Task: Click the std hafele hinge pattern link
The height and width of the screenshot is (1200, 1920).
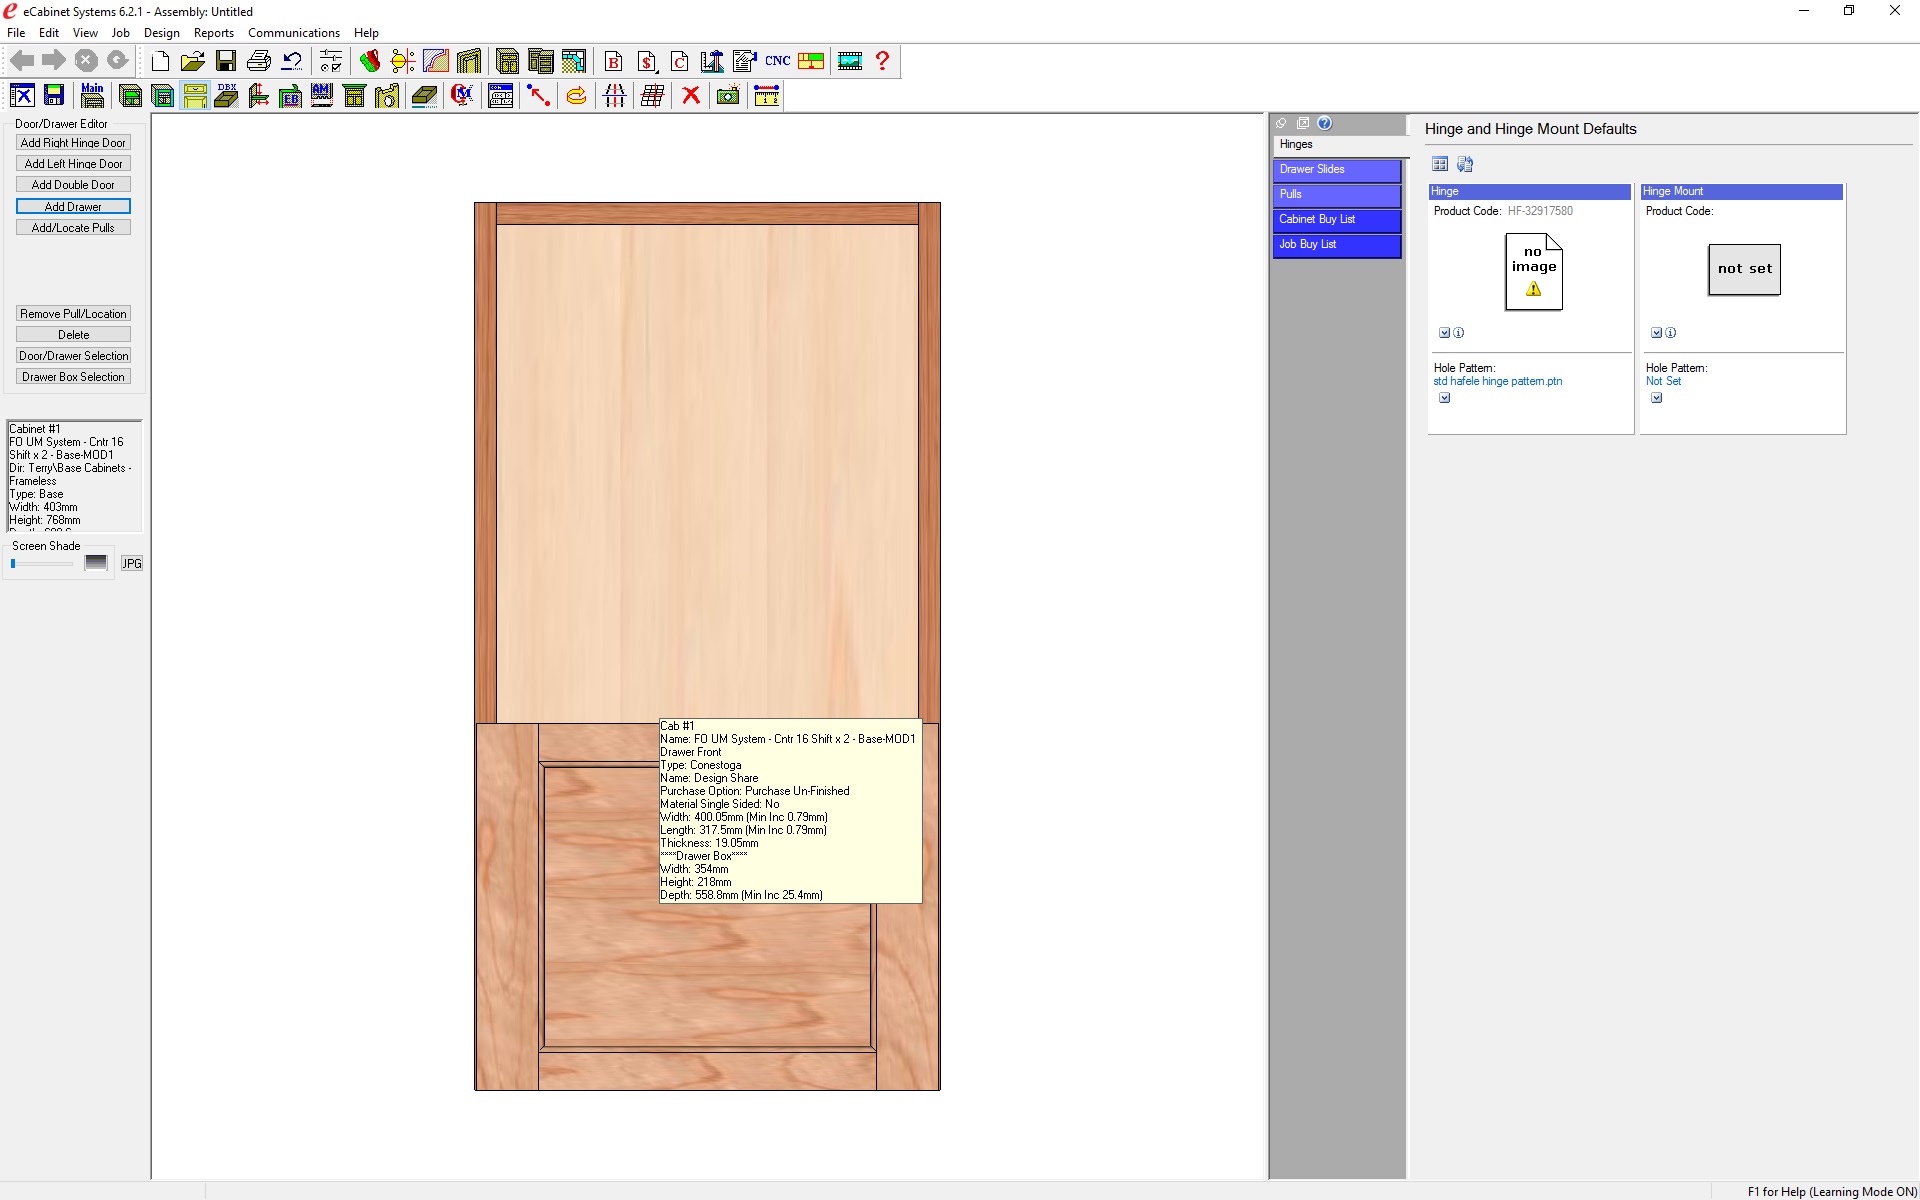Action: click(1497, 381)
